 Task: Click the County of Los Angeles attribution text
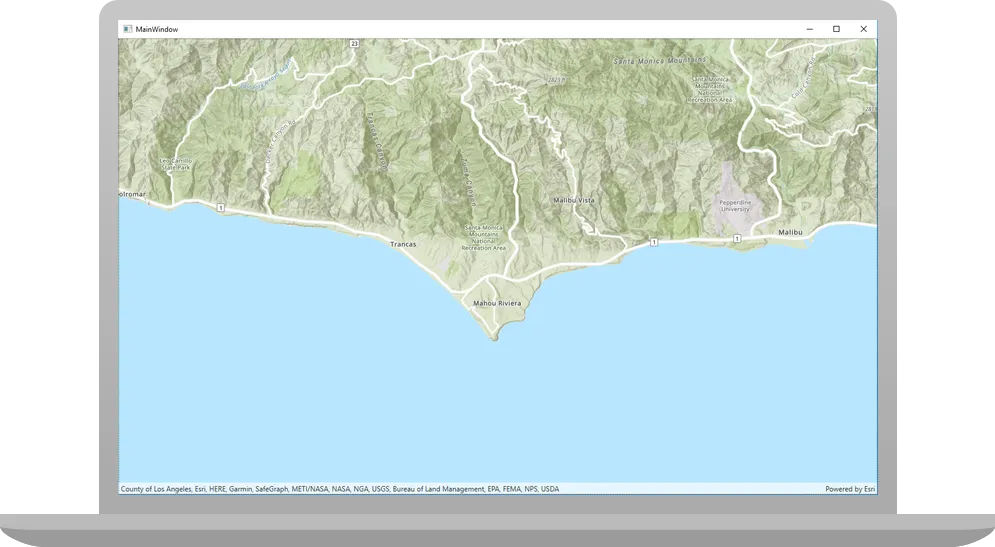339,489
